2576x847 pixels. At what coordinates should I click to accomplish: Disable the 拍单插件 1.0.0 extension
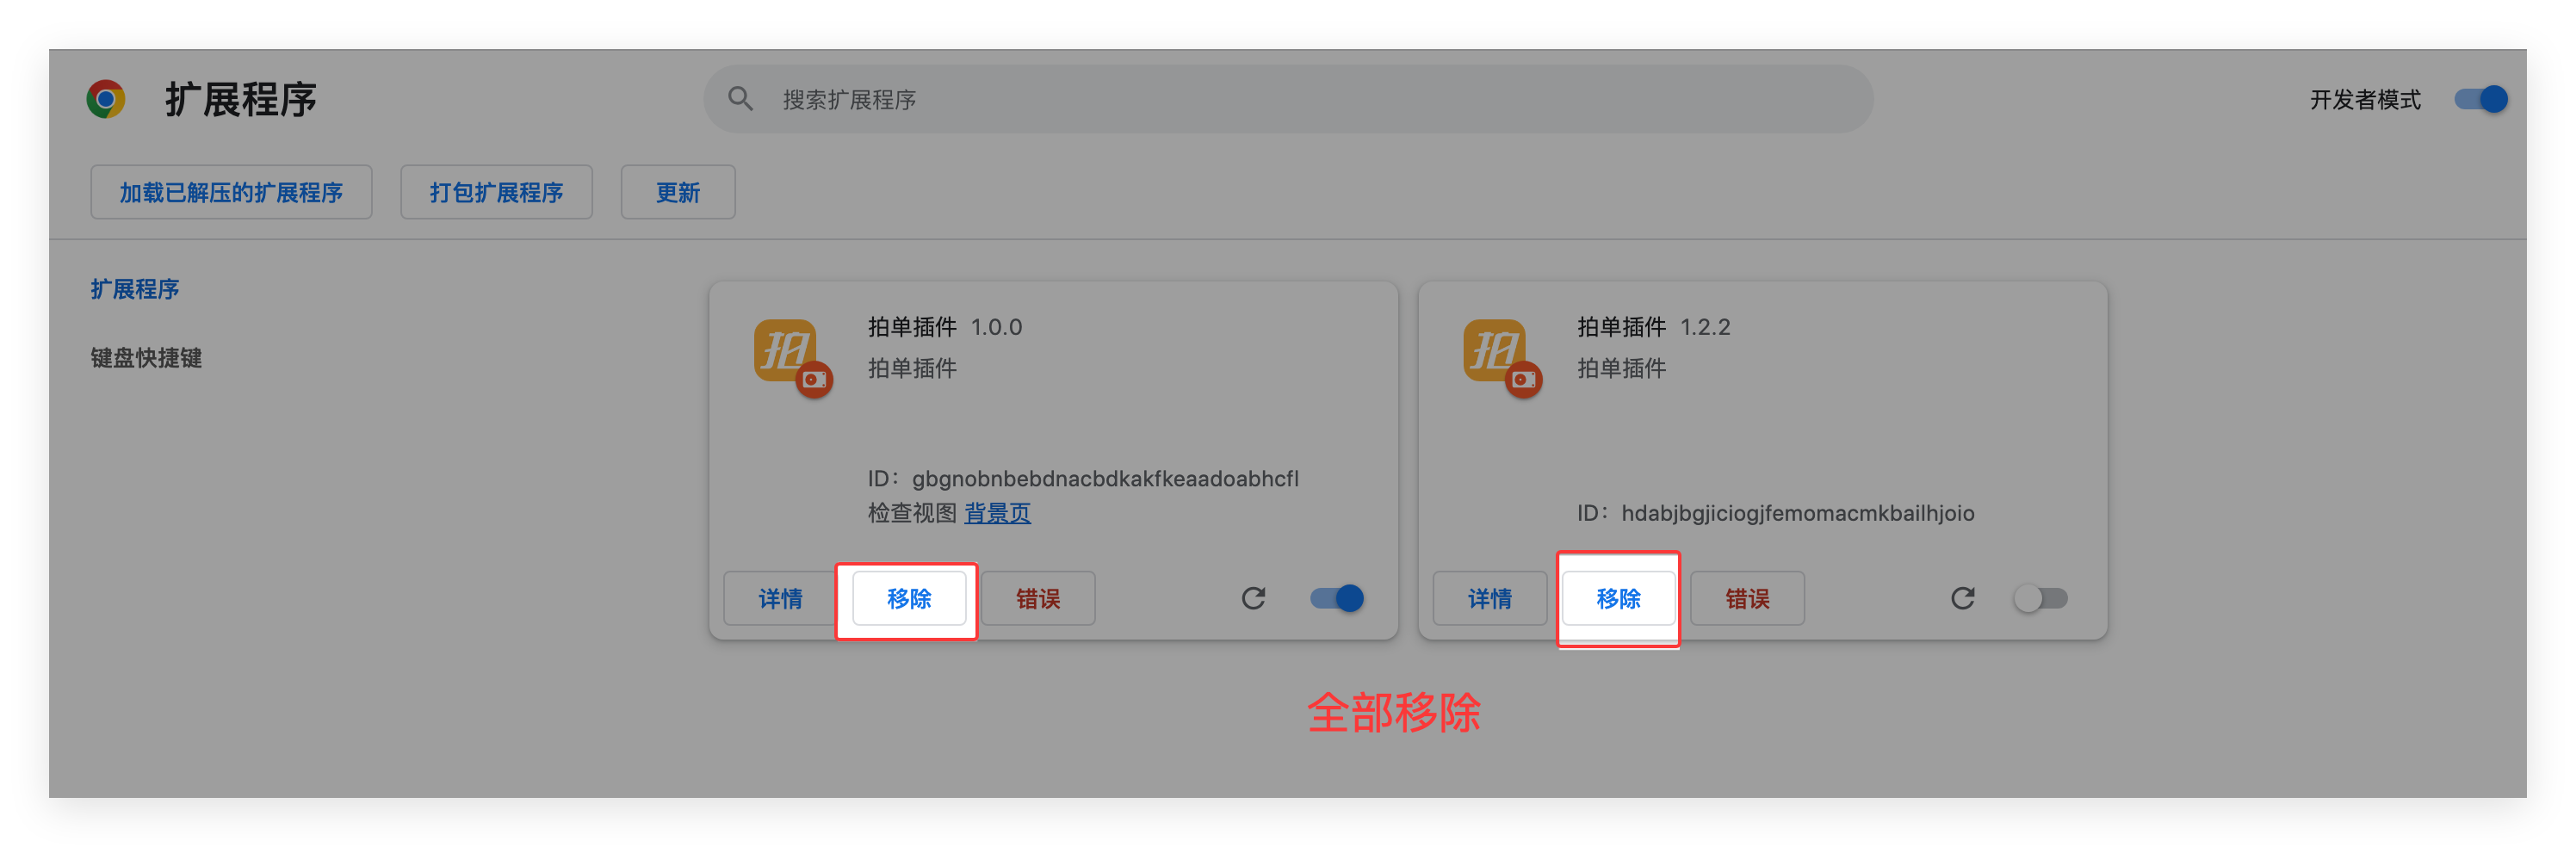point(1337,598)
